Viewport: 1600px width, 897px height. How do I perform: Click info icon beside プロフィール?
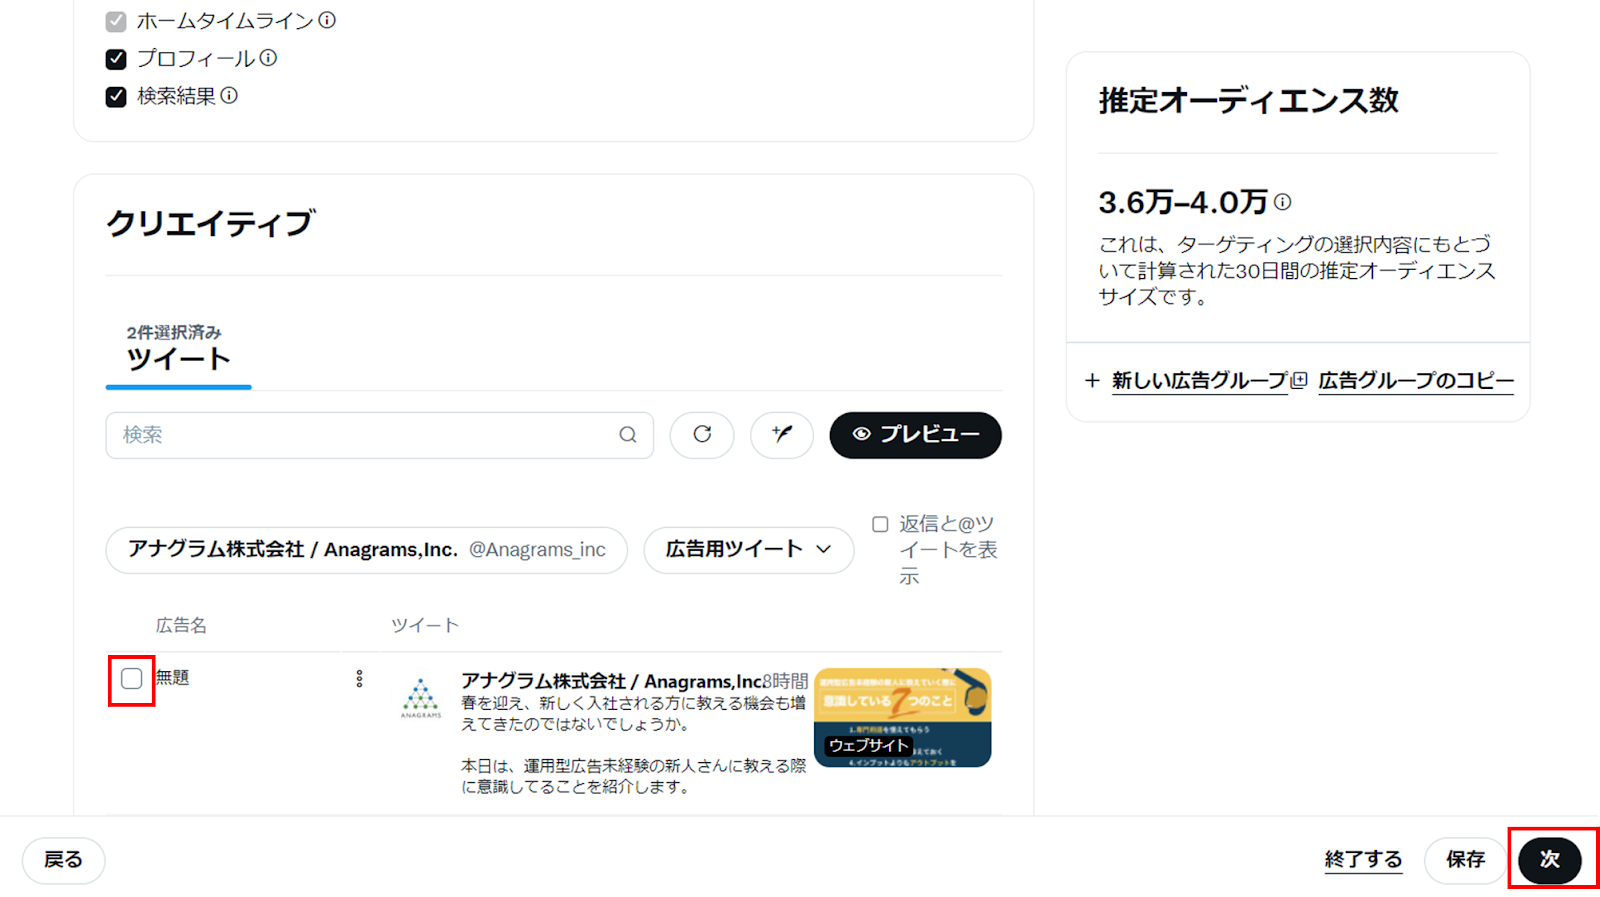coord(268,58)
